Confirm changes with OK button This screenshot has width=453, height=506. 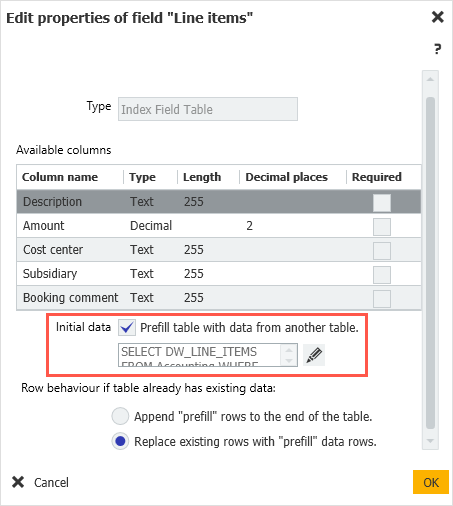pos(431,482)
